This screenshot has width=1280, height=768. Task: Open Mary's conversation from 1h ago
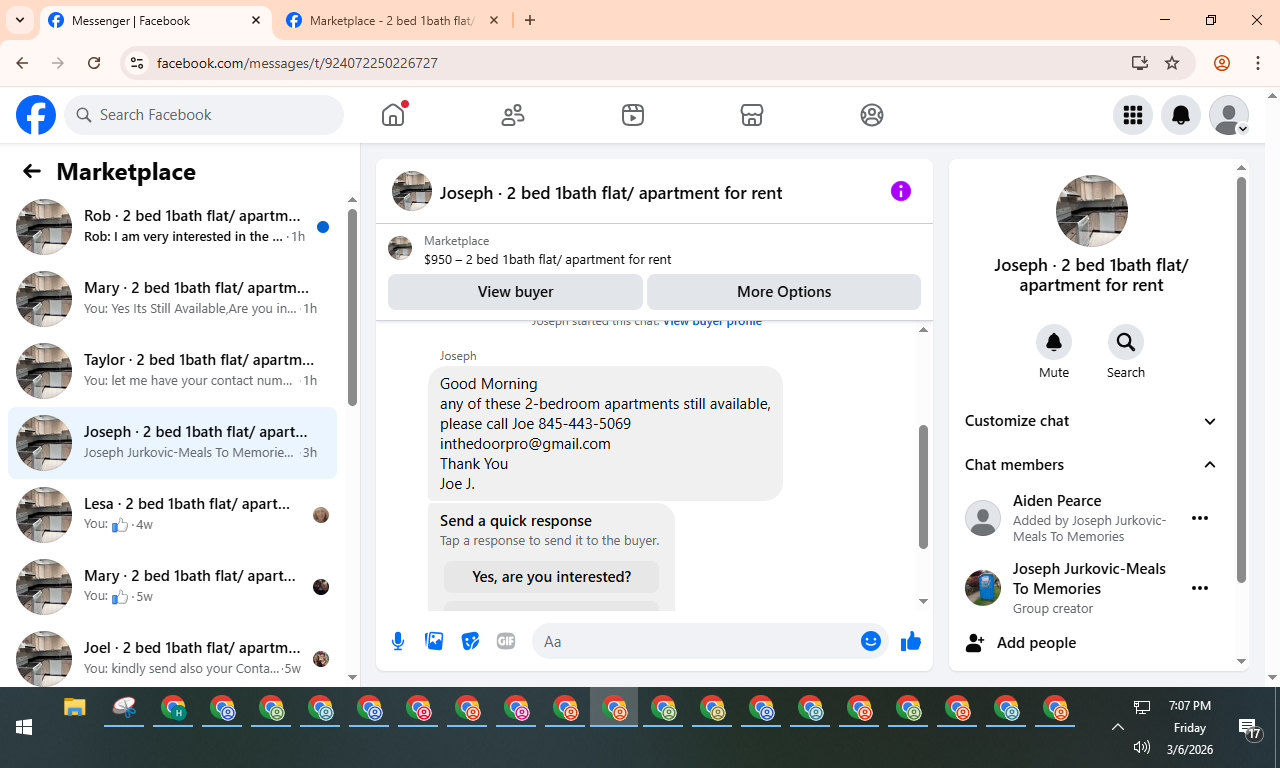[x=172, y=299]
